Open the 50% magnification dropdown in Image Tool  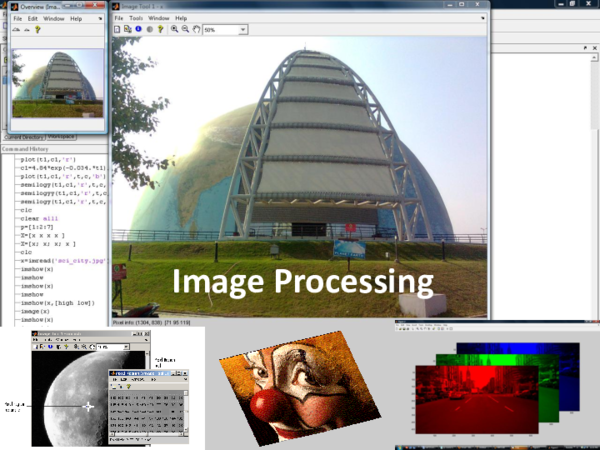click(x=243, y=29)
